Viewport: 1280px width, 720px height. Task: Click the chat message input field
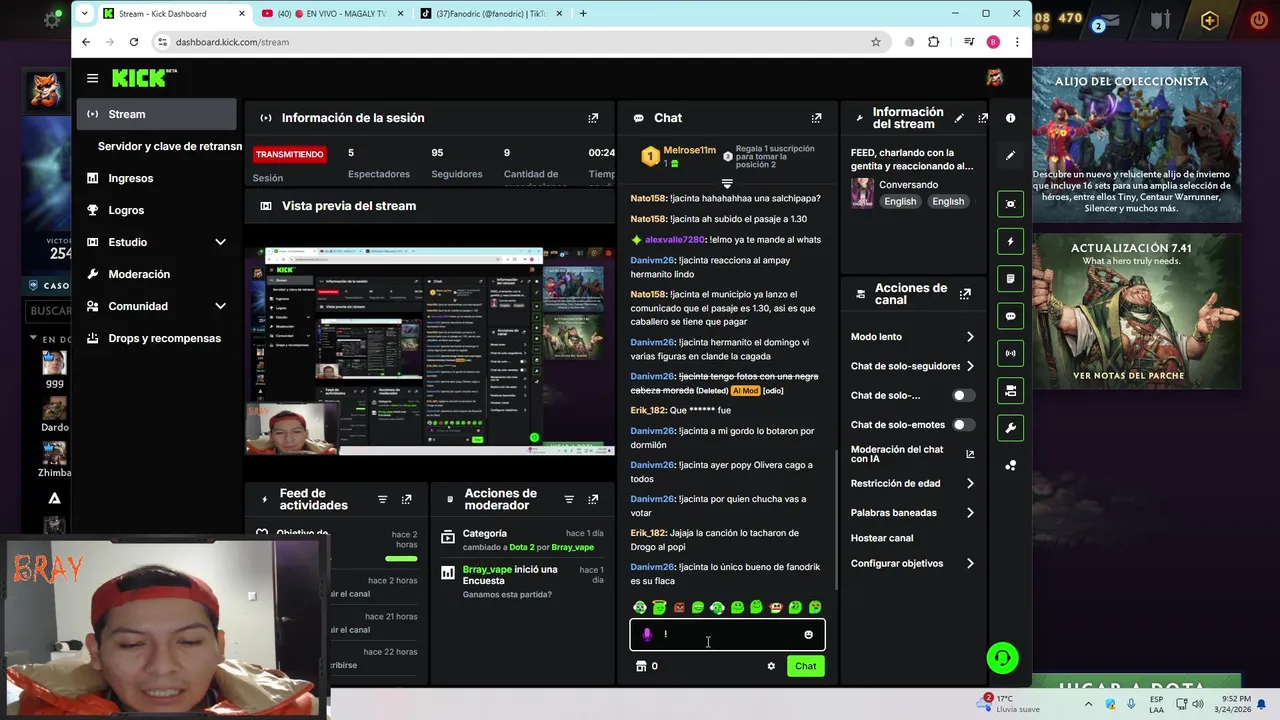pyautogui.click(x=727, y=634)
